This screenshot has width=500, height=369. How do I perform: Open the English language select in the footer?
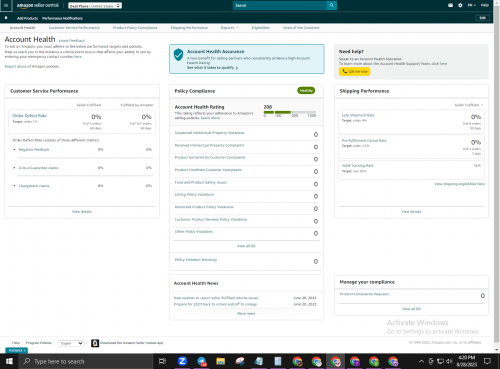(71, 343)
